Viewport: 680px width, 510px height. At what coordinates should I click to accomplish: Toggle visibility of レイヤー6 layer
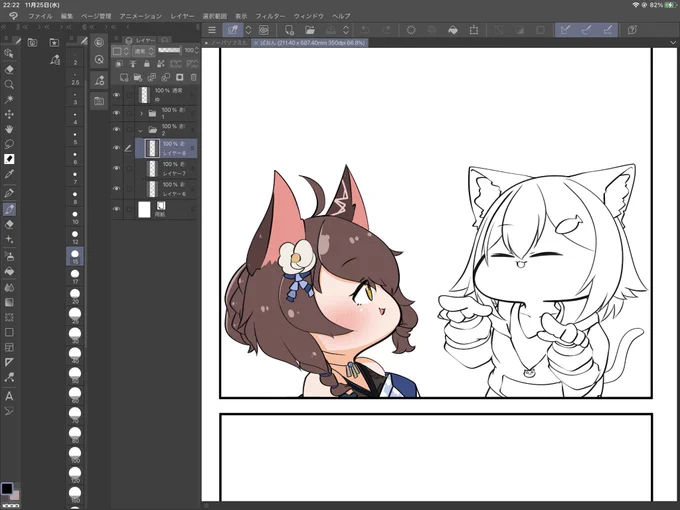click(x=116, y=188)
